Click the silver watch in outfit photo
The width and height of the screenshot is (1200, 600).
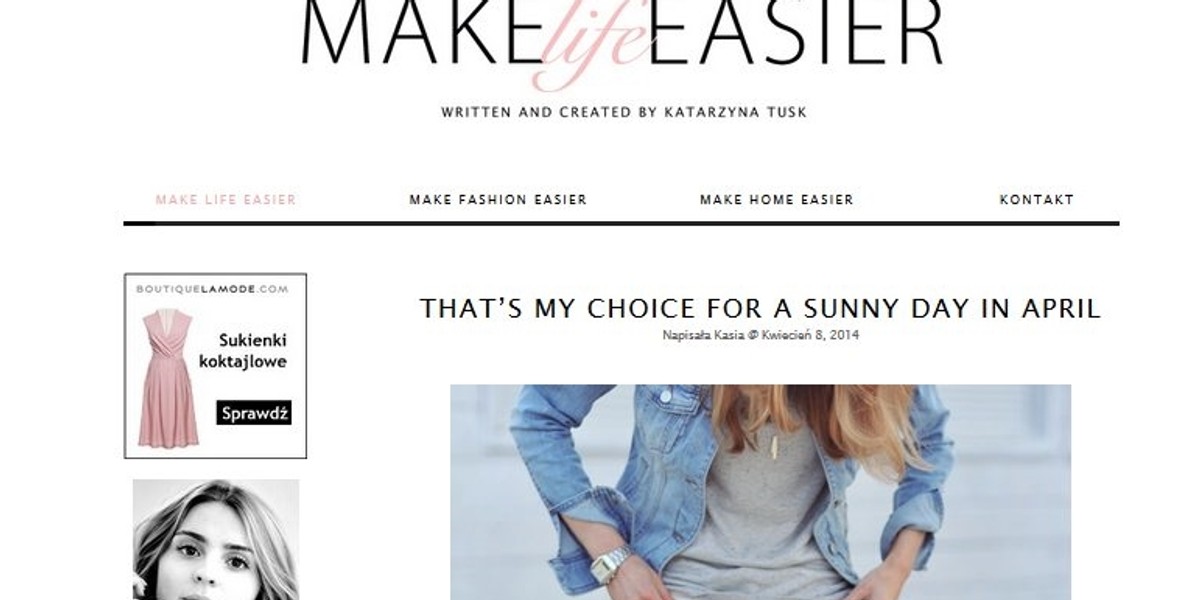(612, 567)
